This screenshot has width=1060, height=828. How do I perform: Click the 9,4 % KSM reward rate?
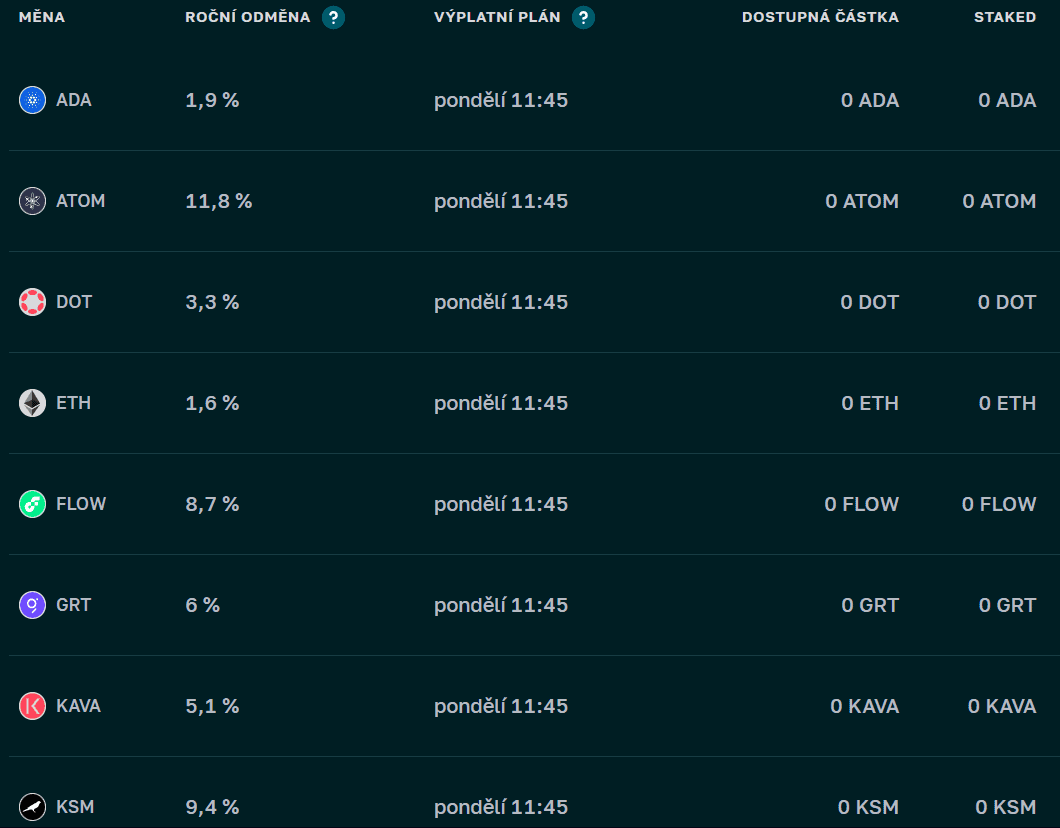pyautogui.click(x=212, y=806)
